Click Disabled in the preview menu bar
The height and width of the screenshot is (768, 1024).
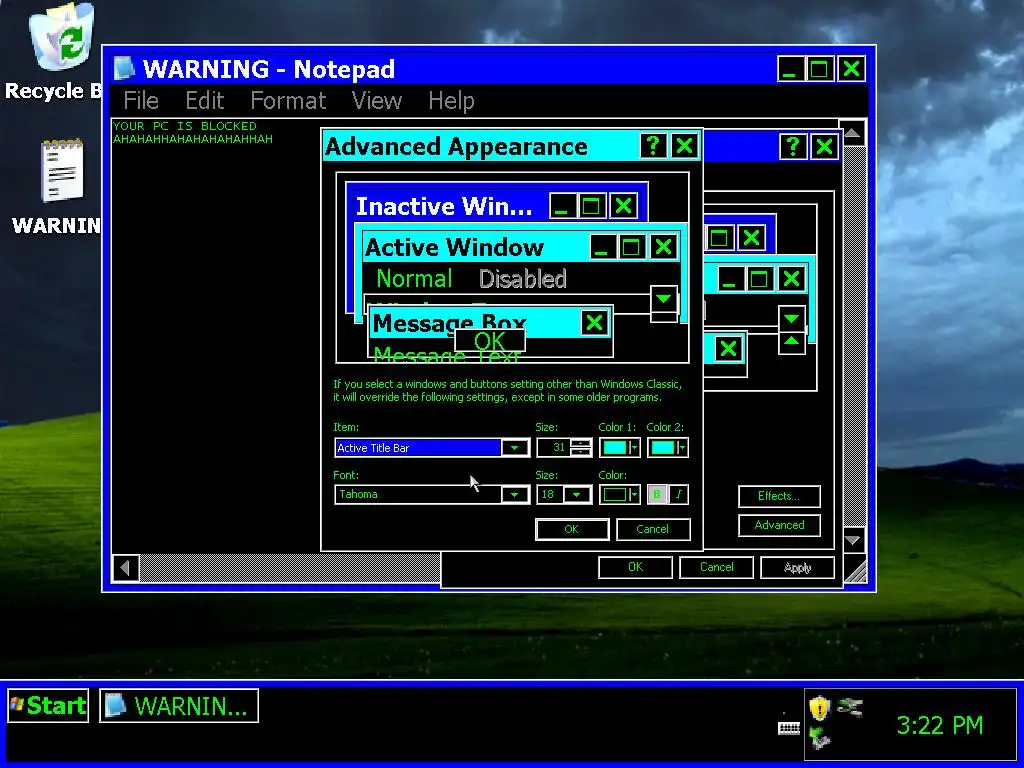pos(522,279)
